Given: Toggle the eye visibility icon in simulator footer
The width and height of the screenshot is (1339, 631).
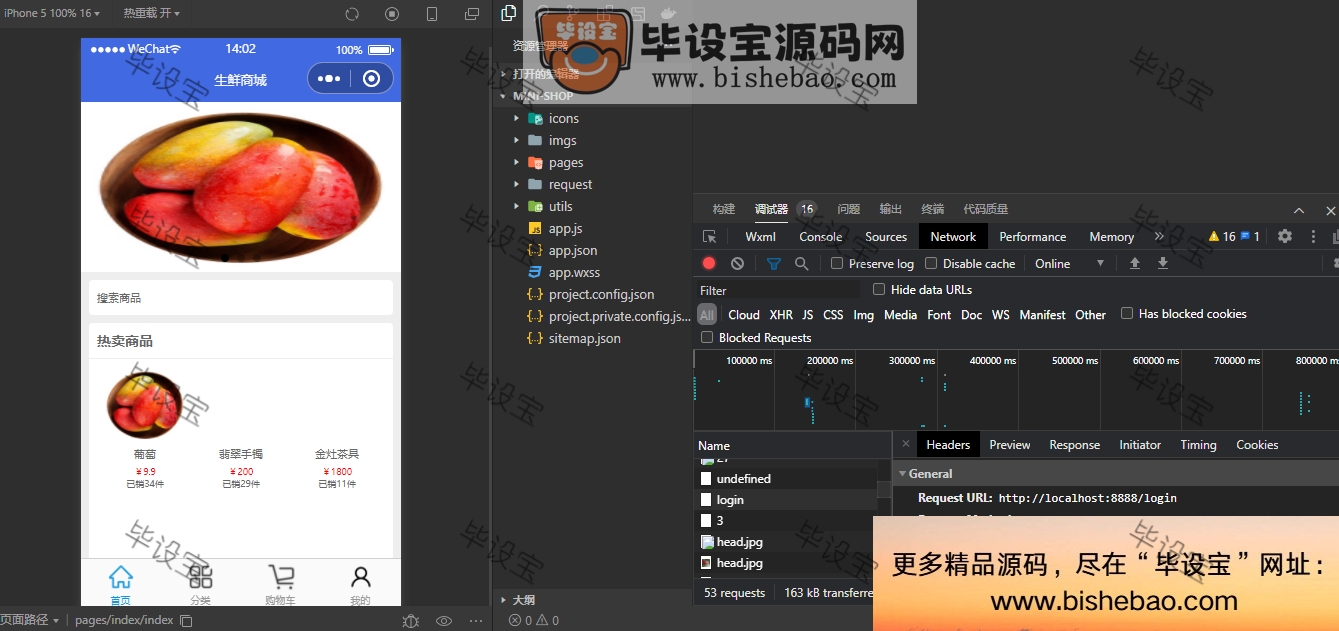Looking at the screenshot, I should tap(444, 620).
